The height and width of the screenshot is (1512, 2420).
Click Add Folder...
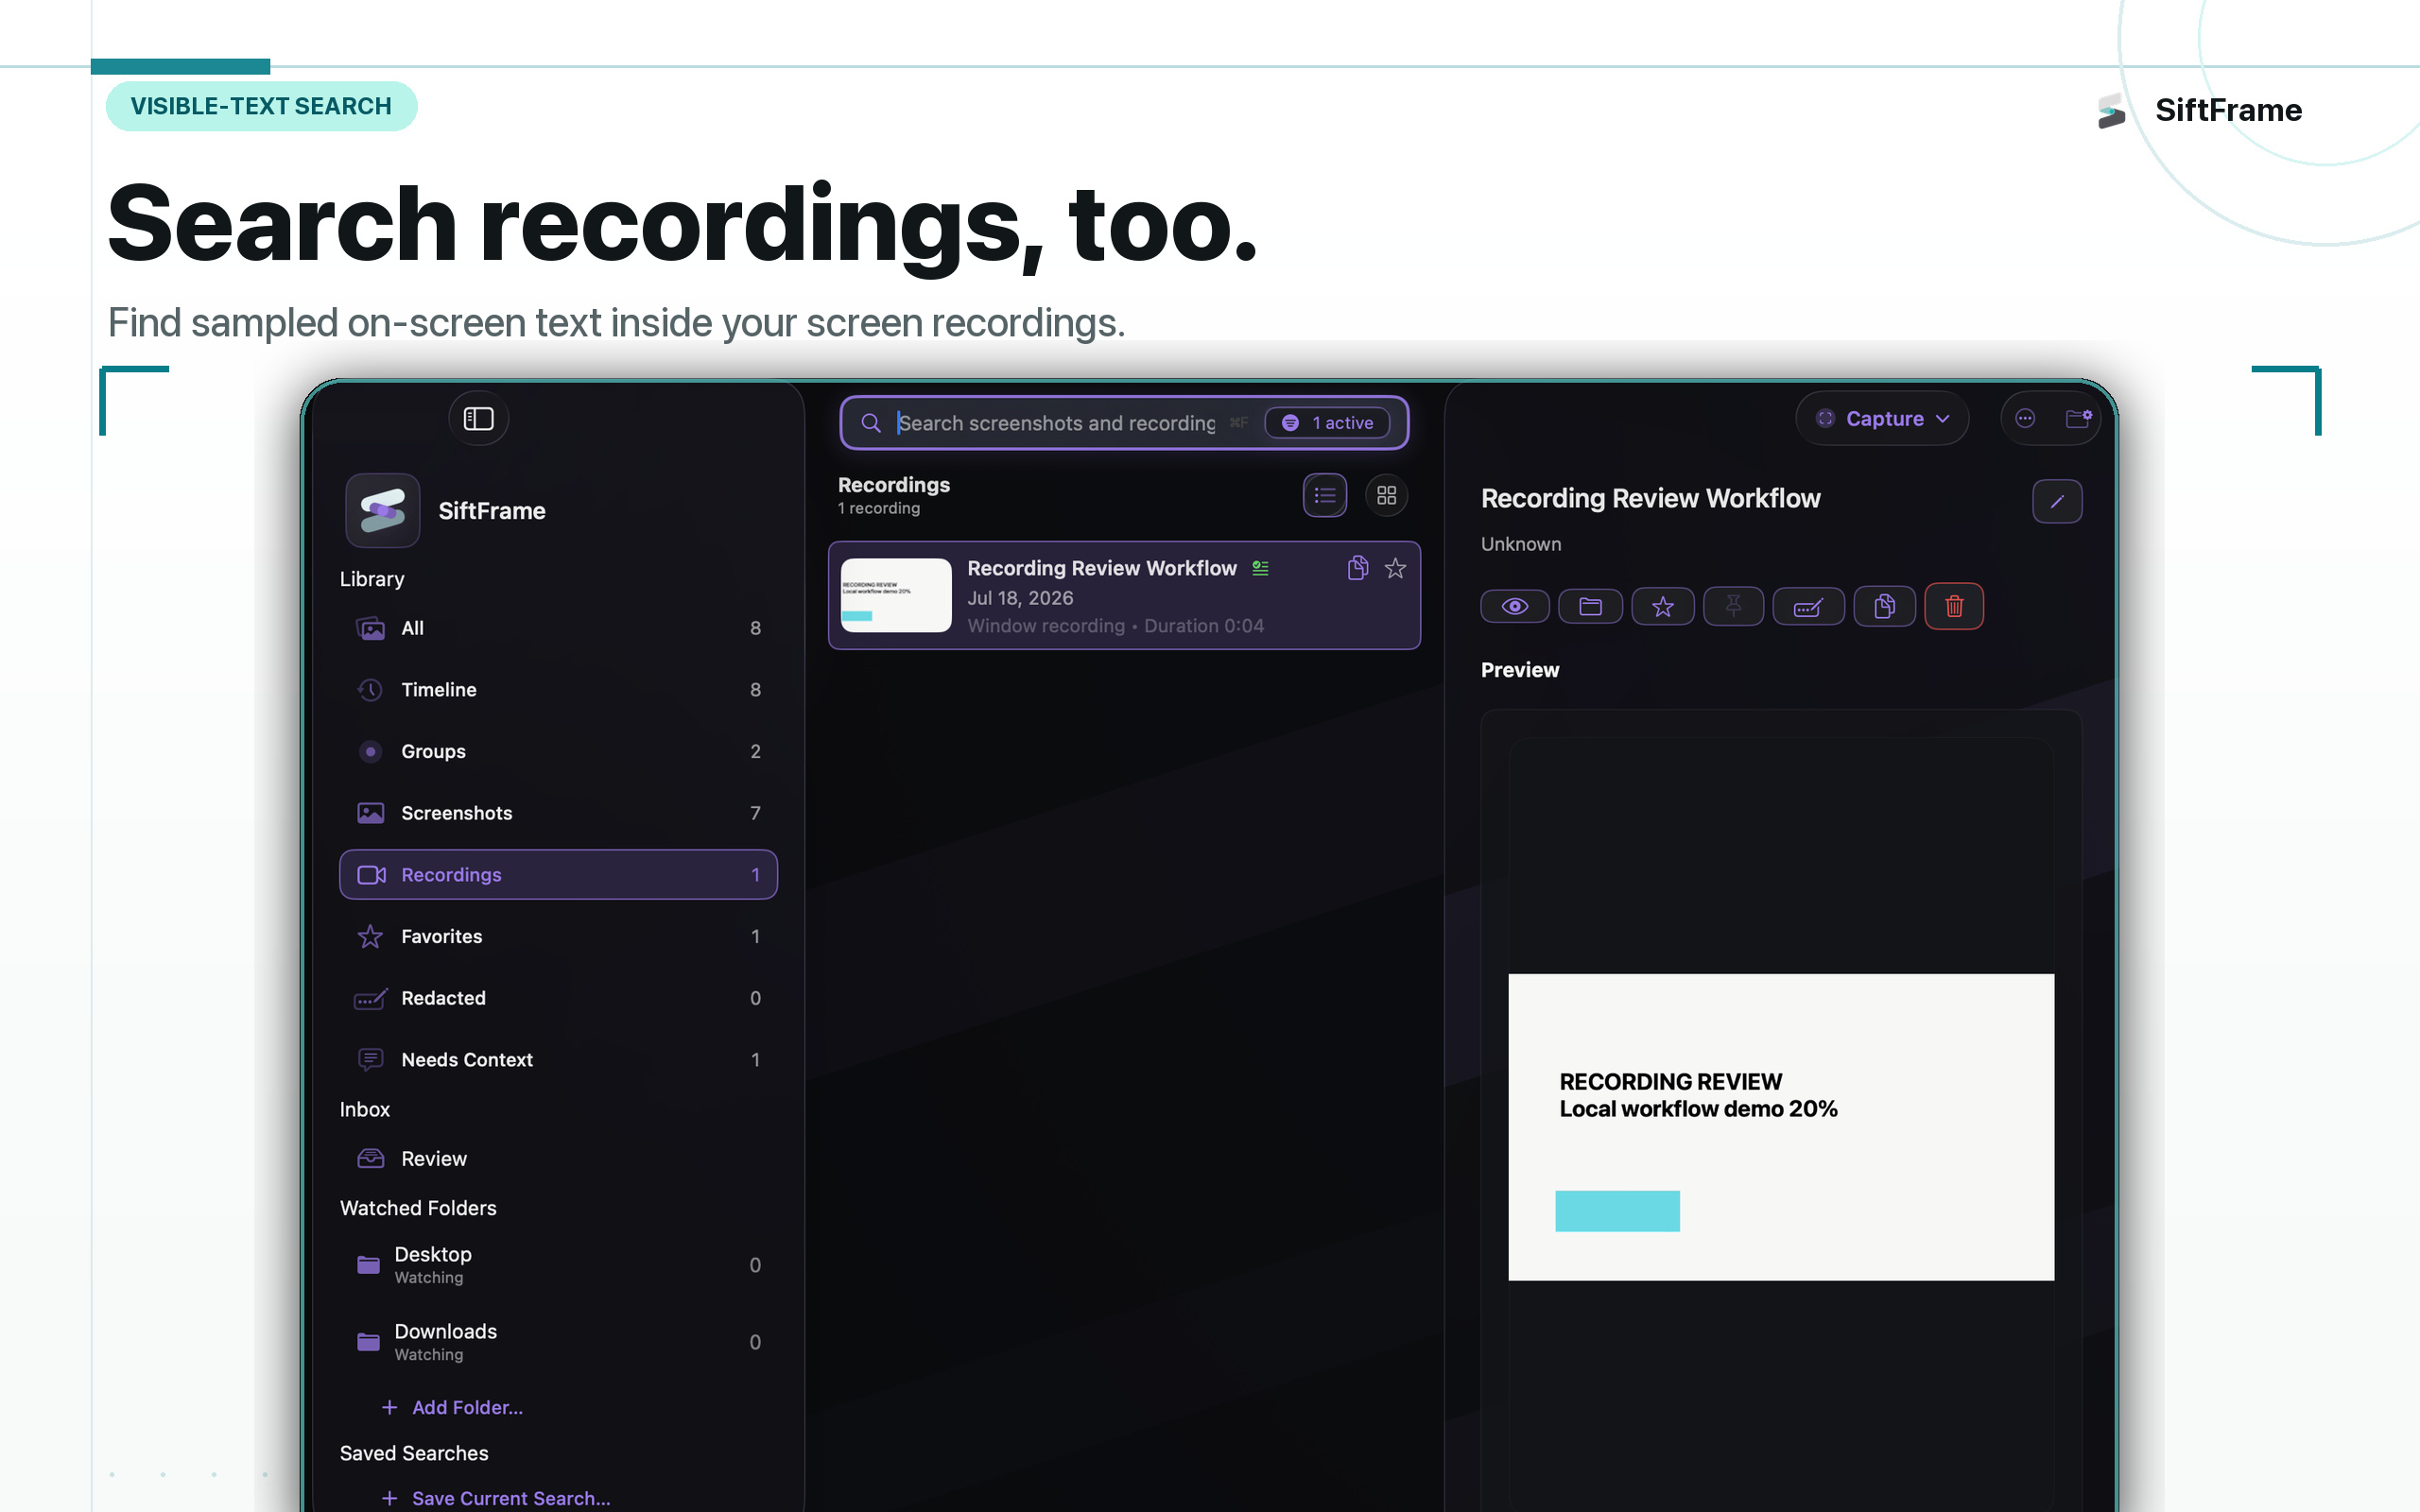pos(452,1407)
